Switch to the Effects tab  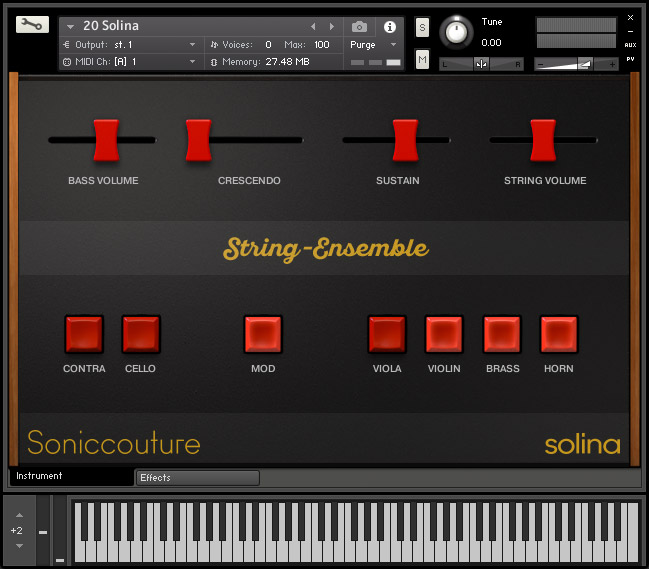click(x=198, y=478)
